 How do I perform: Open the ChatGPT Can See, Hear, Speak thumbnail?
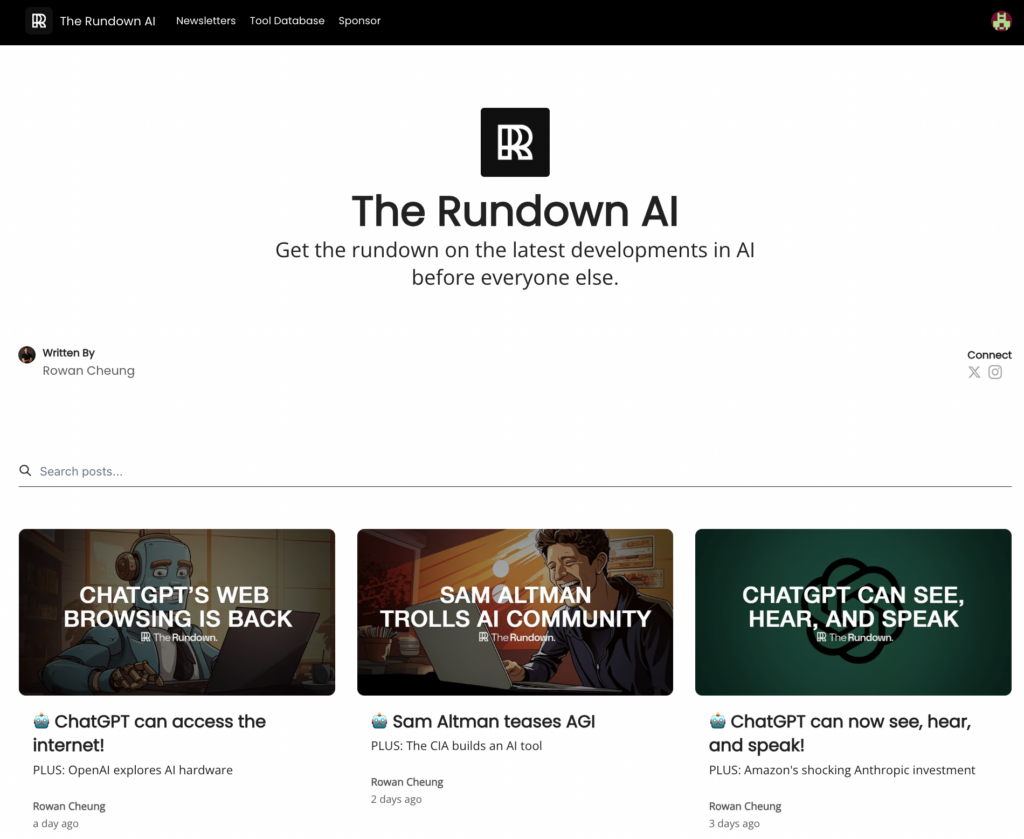tap(853, 611)
